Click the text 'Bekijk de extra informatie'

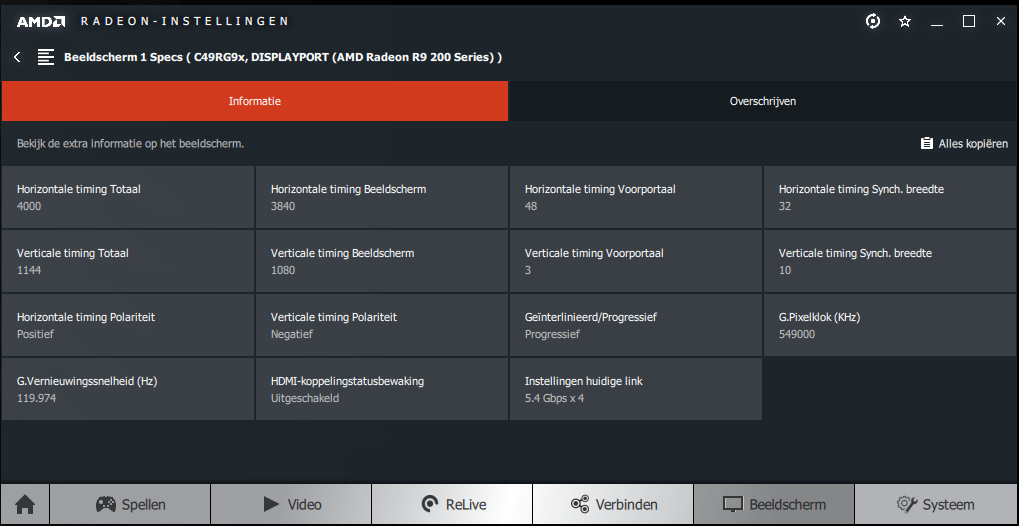click(x=131, y=144)
